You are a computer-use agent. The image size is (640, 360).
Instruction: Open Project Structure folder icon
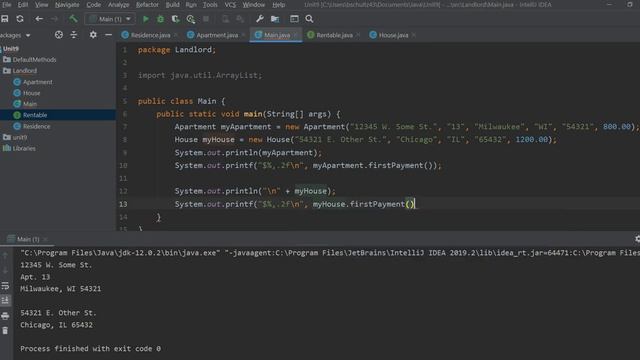pyautogui.click(x=275, y=19)
